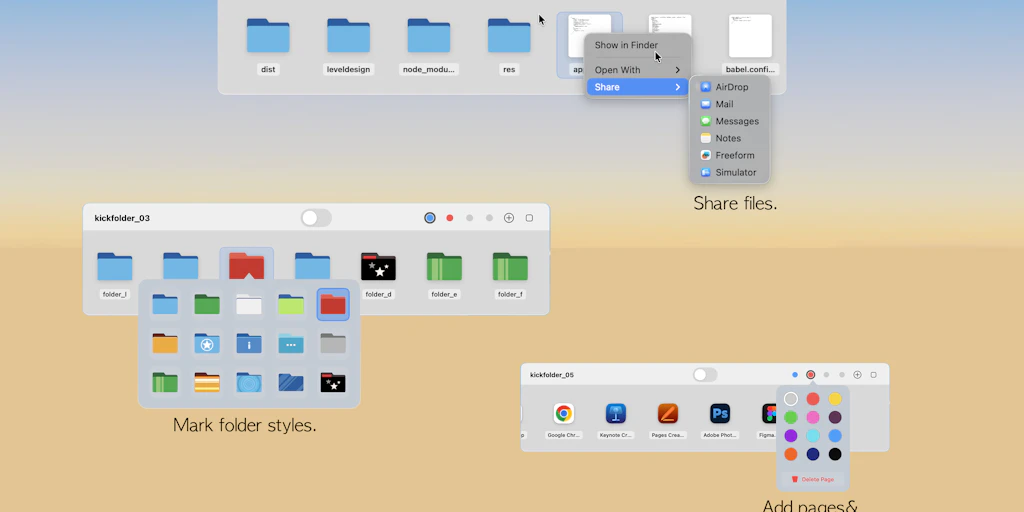Screen dimensions: 1024x512
Task: Add a new page in kickfolder_05
Action: pos(857,375)
